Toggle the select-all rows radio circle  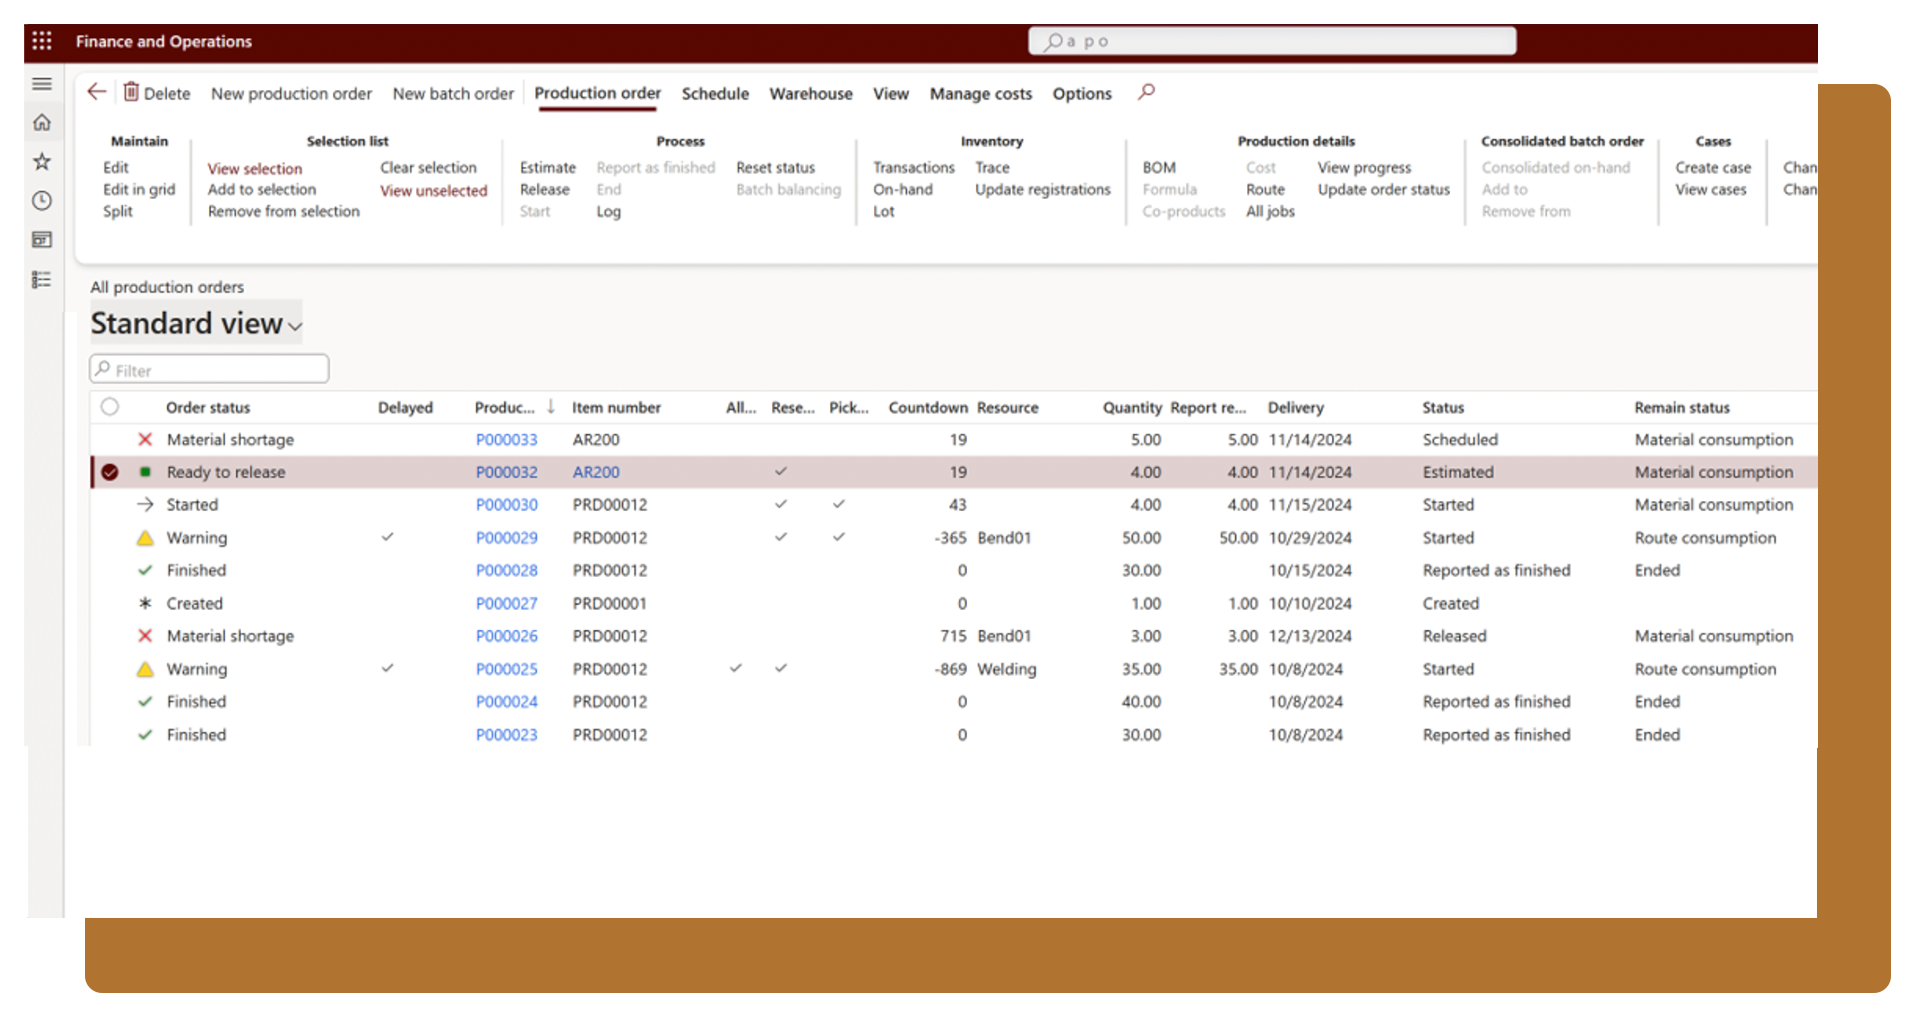pos(110,407)
